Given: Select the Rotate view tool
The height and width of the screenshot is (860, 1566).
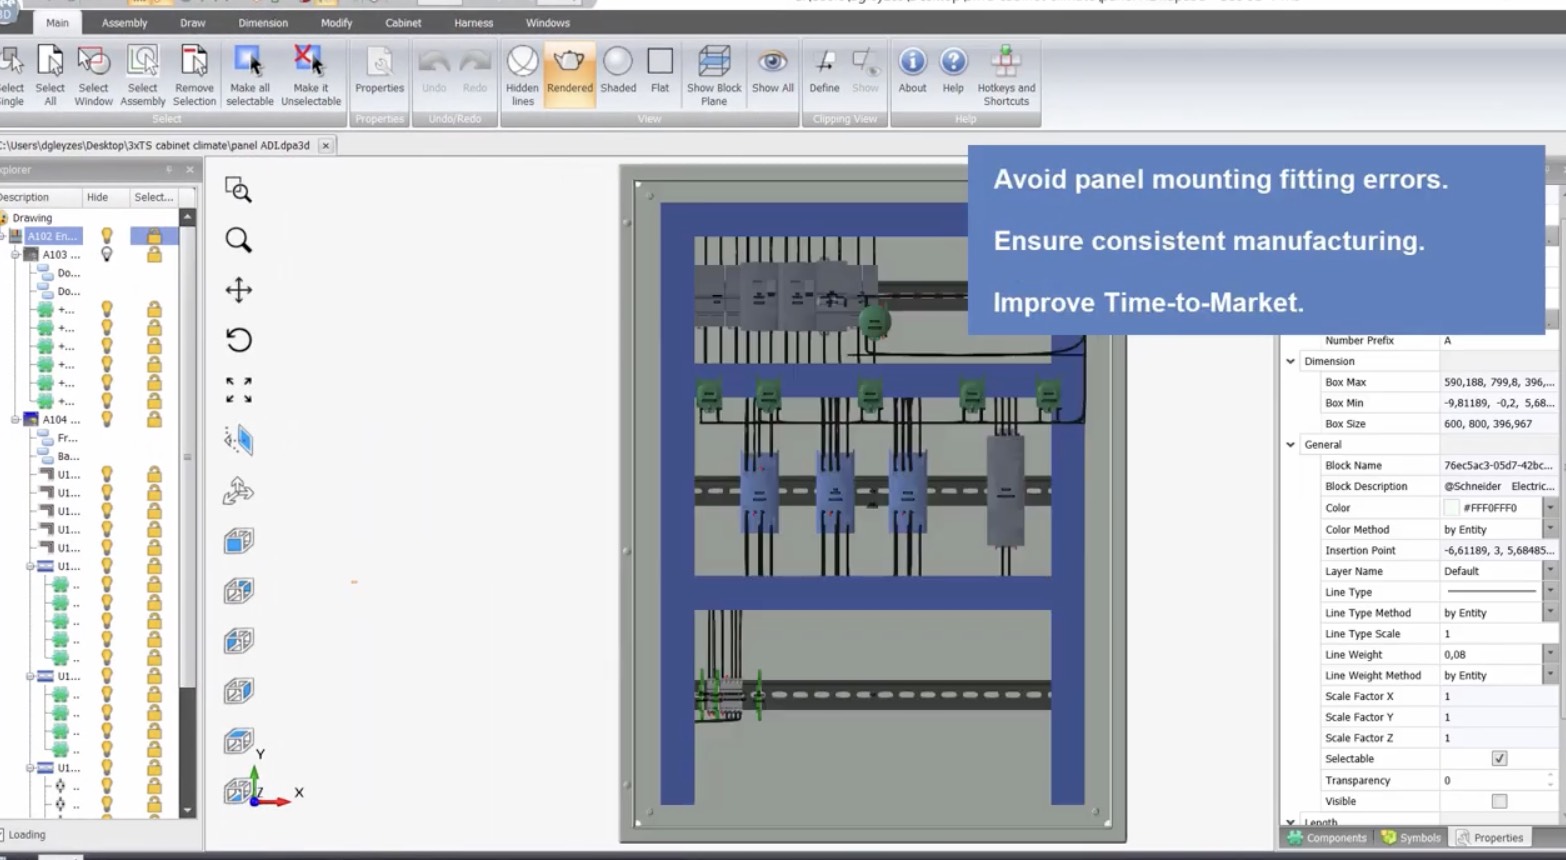Looking at the screenshot, I should [x=238, y=340].
